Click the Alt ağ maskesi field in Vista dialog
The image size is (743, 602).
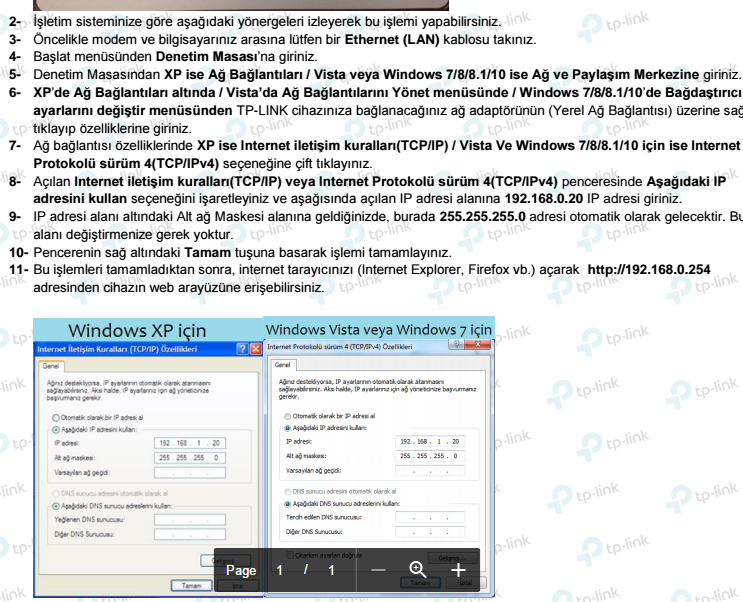[x=430, y=456]
